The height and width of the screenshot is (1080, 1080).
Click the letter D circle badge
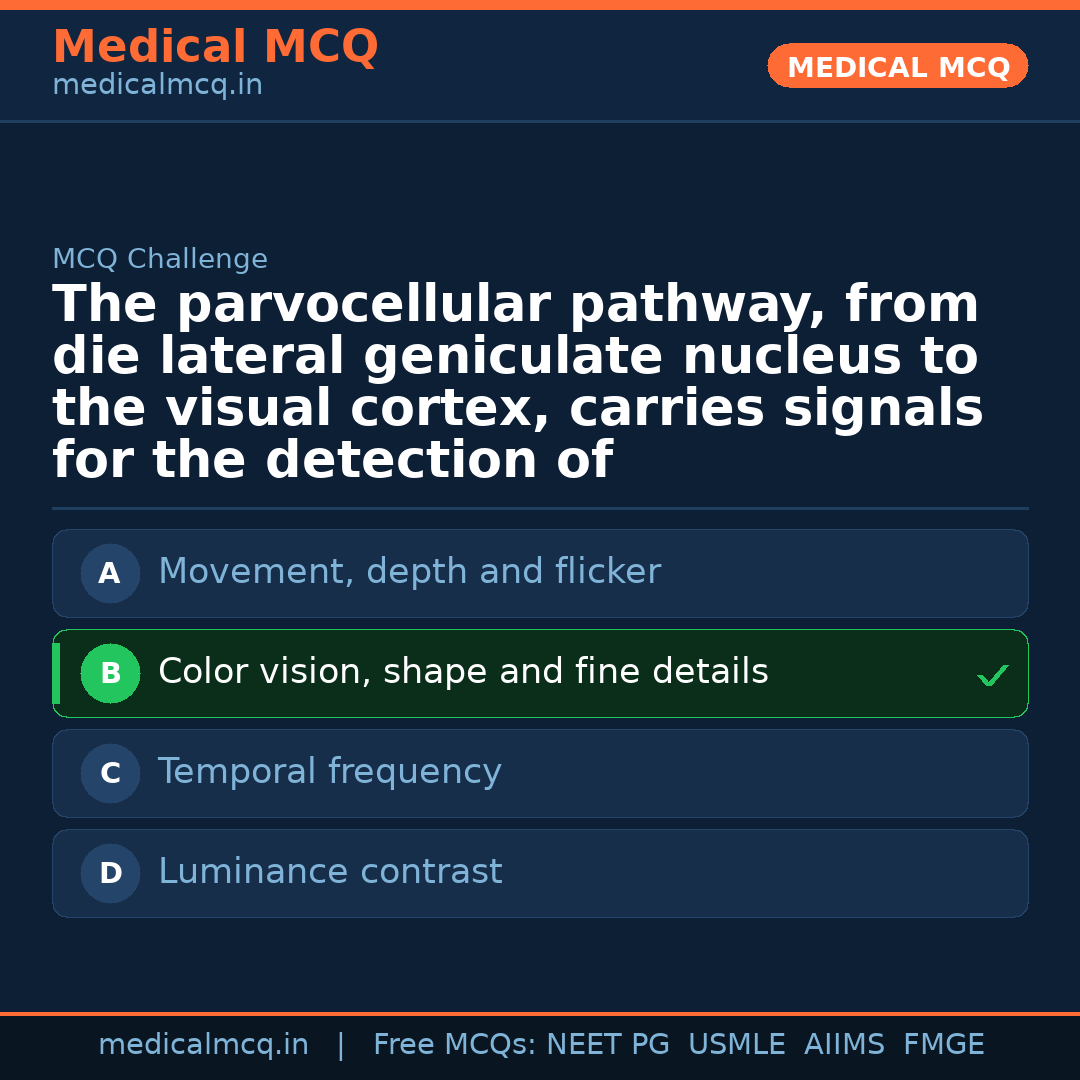[110, 873]
